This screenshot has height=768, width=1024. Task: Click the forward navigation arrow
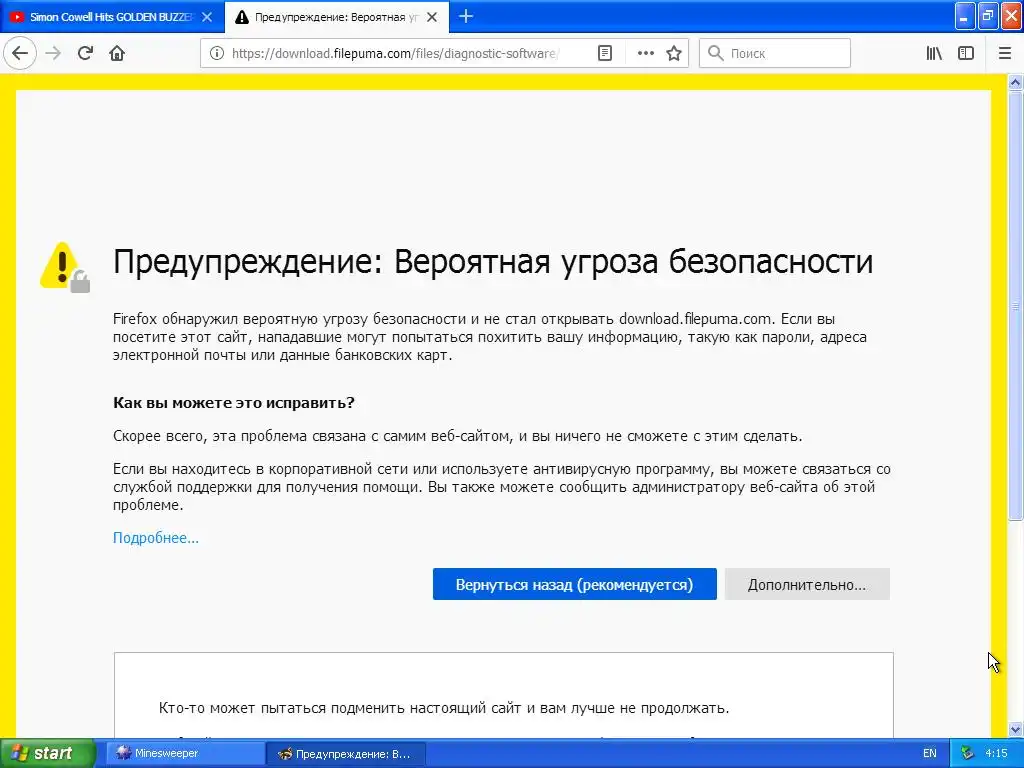53,53
